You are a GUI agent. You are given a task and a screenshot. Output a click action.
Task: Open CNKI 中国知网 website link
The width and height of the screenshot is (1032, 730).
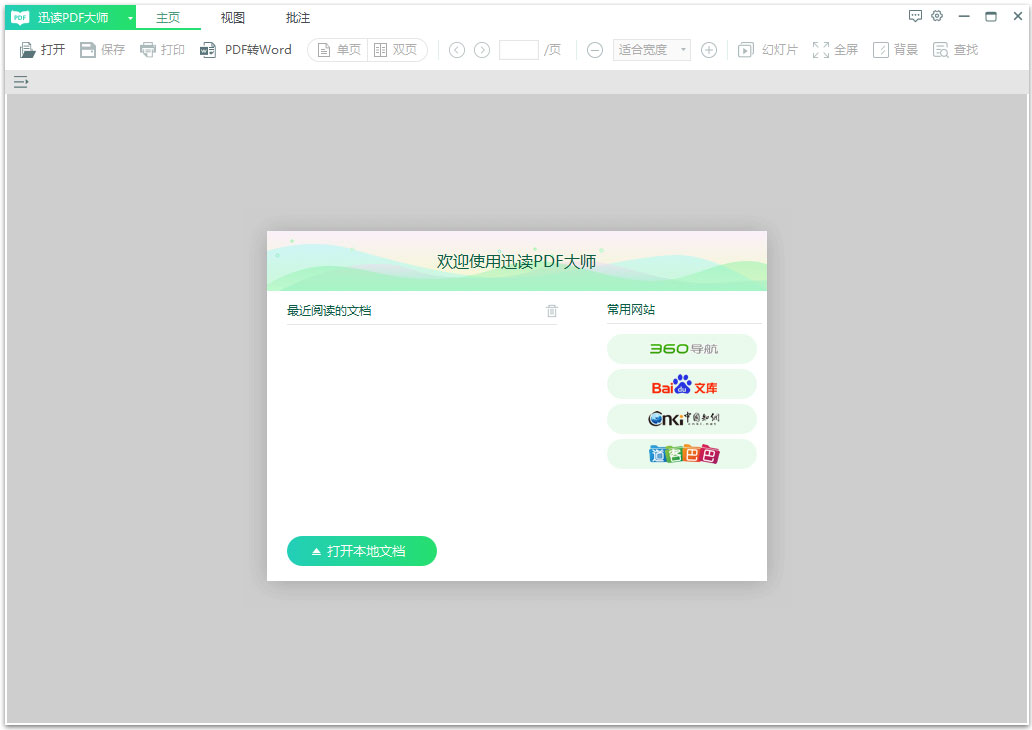coord(682,419)
